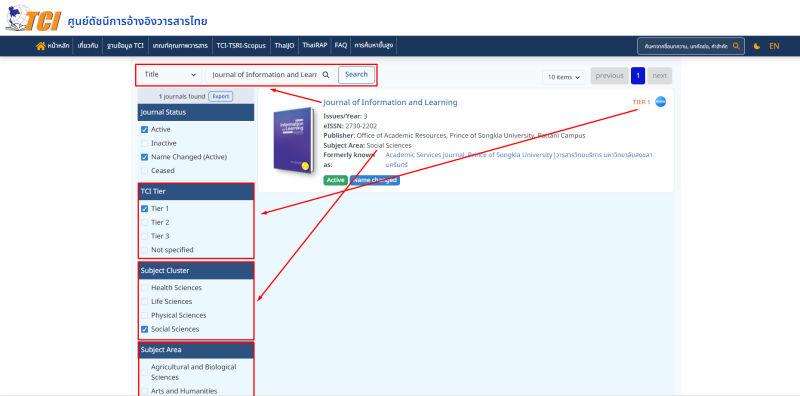Open เกี่ยวกับ menu item
The width and height of the screenshot is (800, 396).
(x=87, y=46)
